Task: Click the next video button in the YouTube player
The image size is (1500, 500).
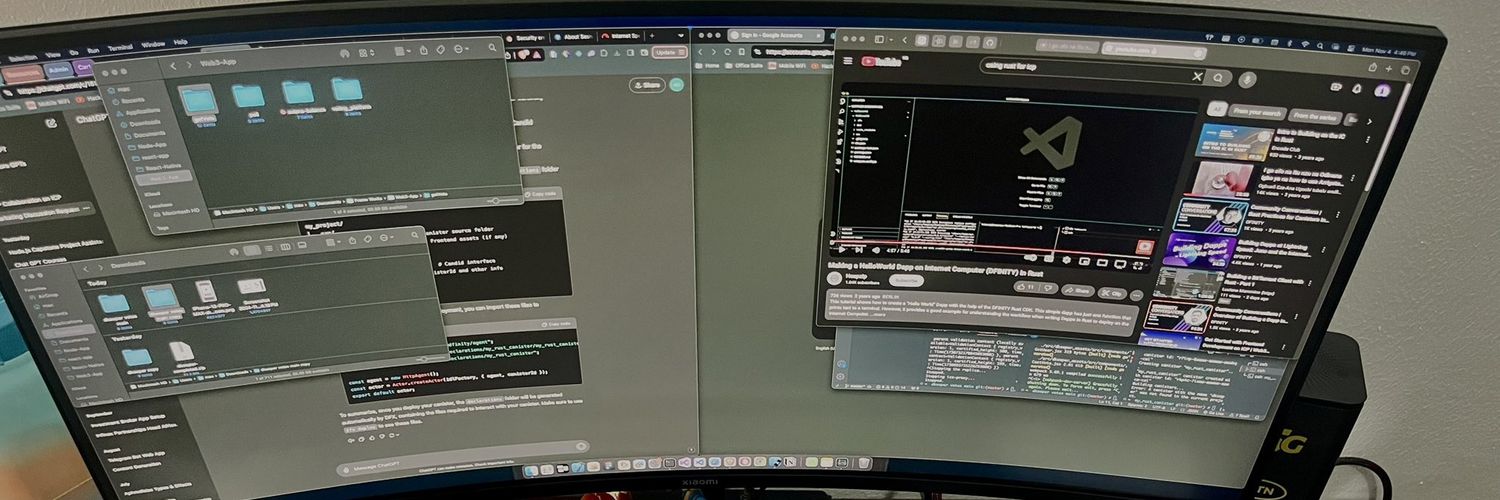Action: (x=859, y=249)
